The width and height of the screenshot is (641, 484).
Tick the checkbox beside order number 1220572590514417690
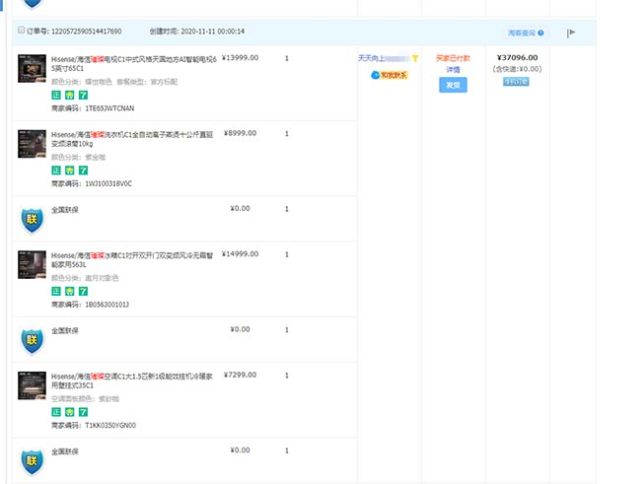[x=21, y=30]
